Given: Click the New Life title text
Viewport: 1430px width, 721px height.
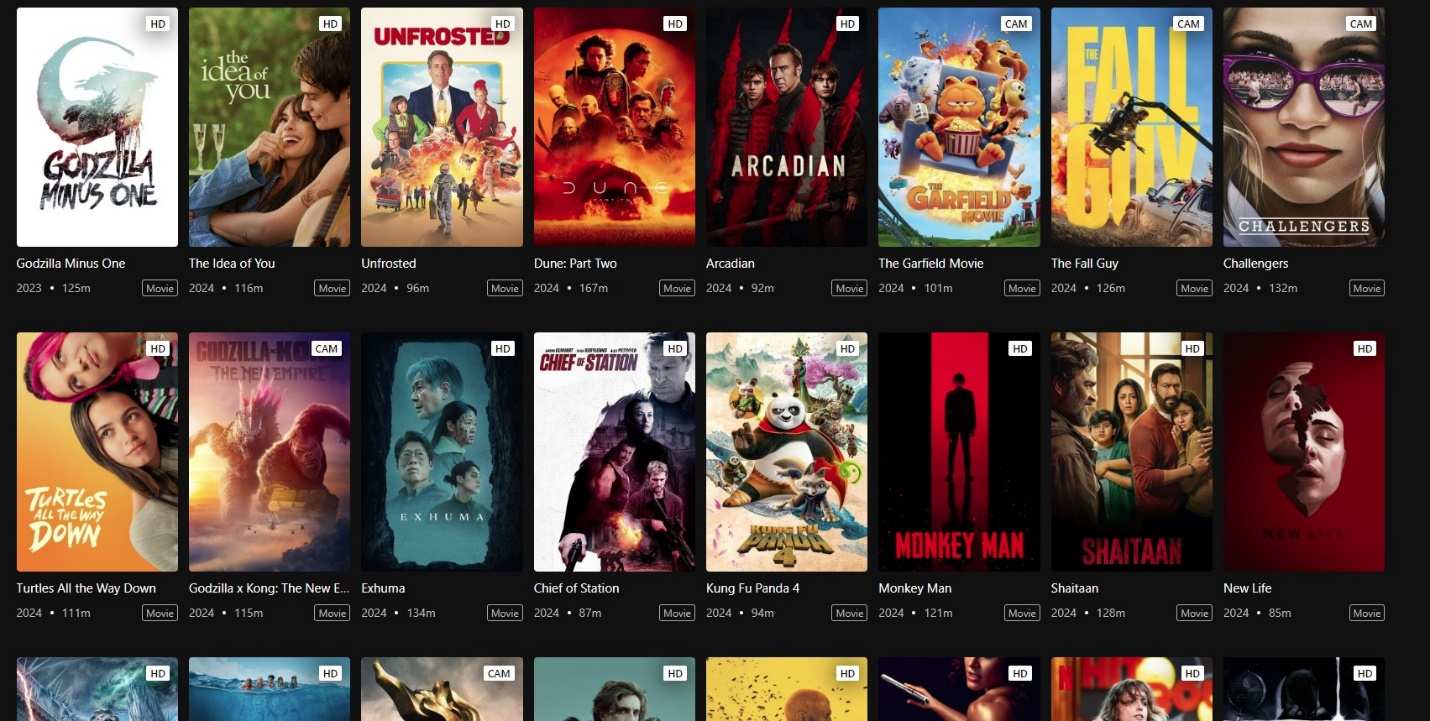Looking at the screenshot, I should 1247,588.
